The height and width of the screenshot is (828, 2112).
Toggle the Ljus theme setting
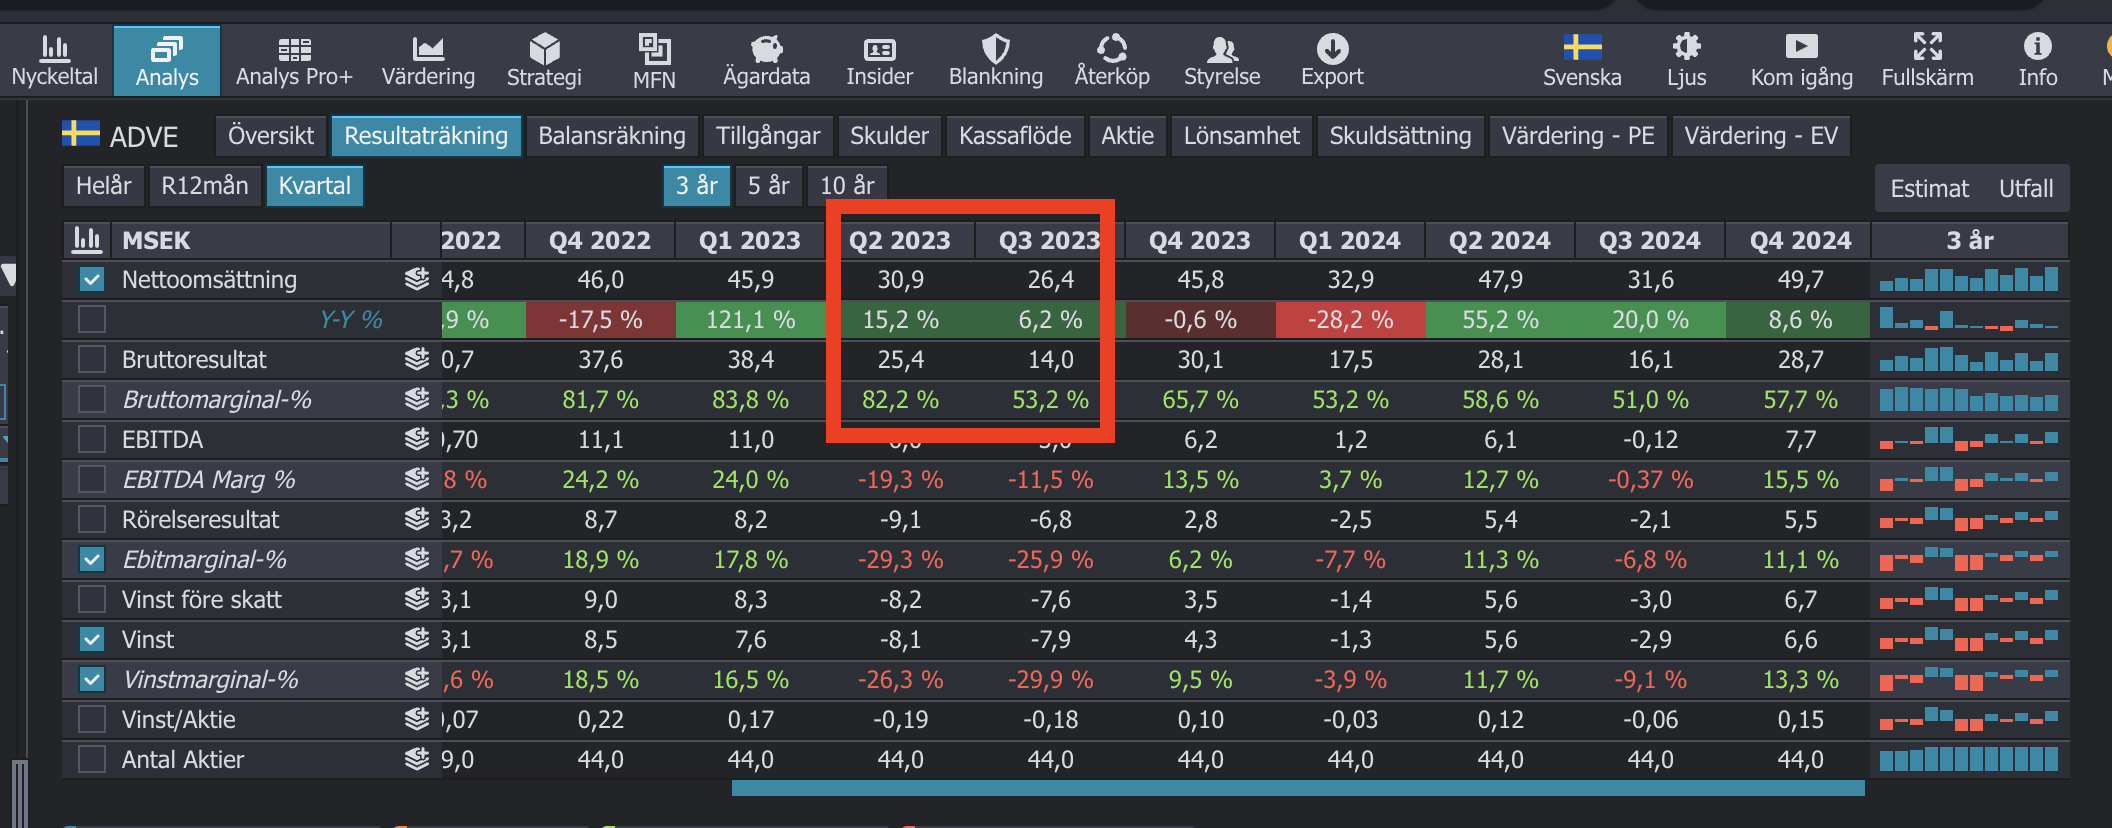1686,47
